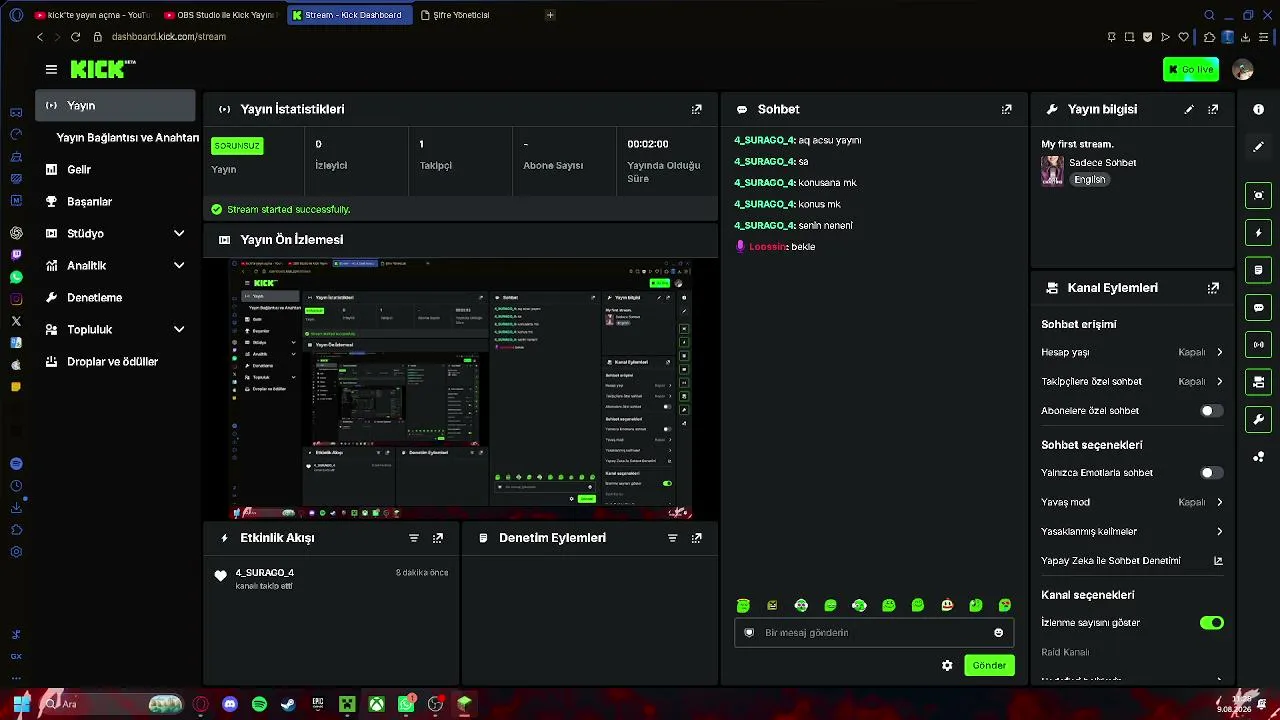Click the chat message input field
Viewport: 1280px width, 720px height.
(x=872, y=633)
